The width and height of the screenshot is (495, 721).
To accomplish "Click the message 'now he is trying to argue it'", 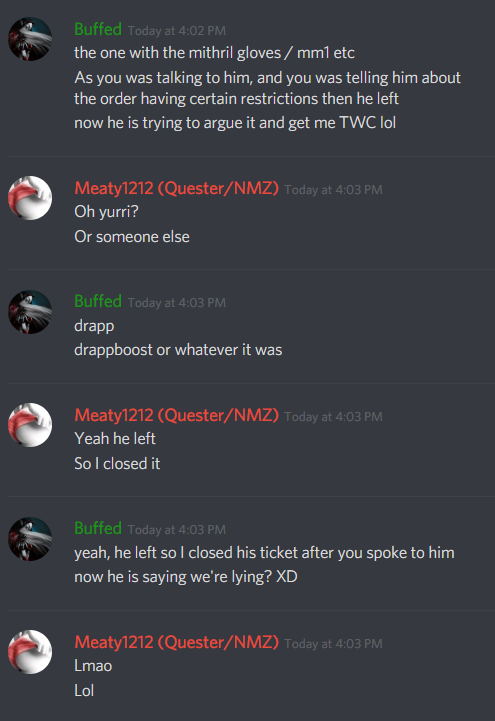I will (235, 123).
